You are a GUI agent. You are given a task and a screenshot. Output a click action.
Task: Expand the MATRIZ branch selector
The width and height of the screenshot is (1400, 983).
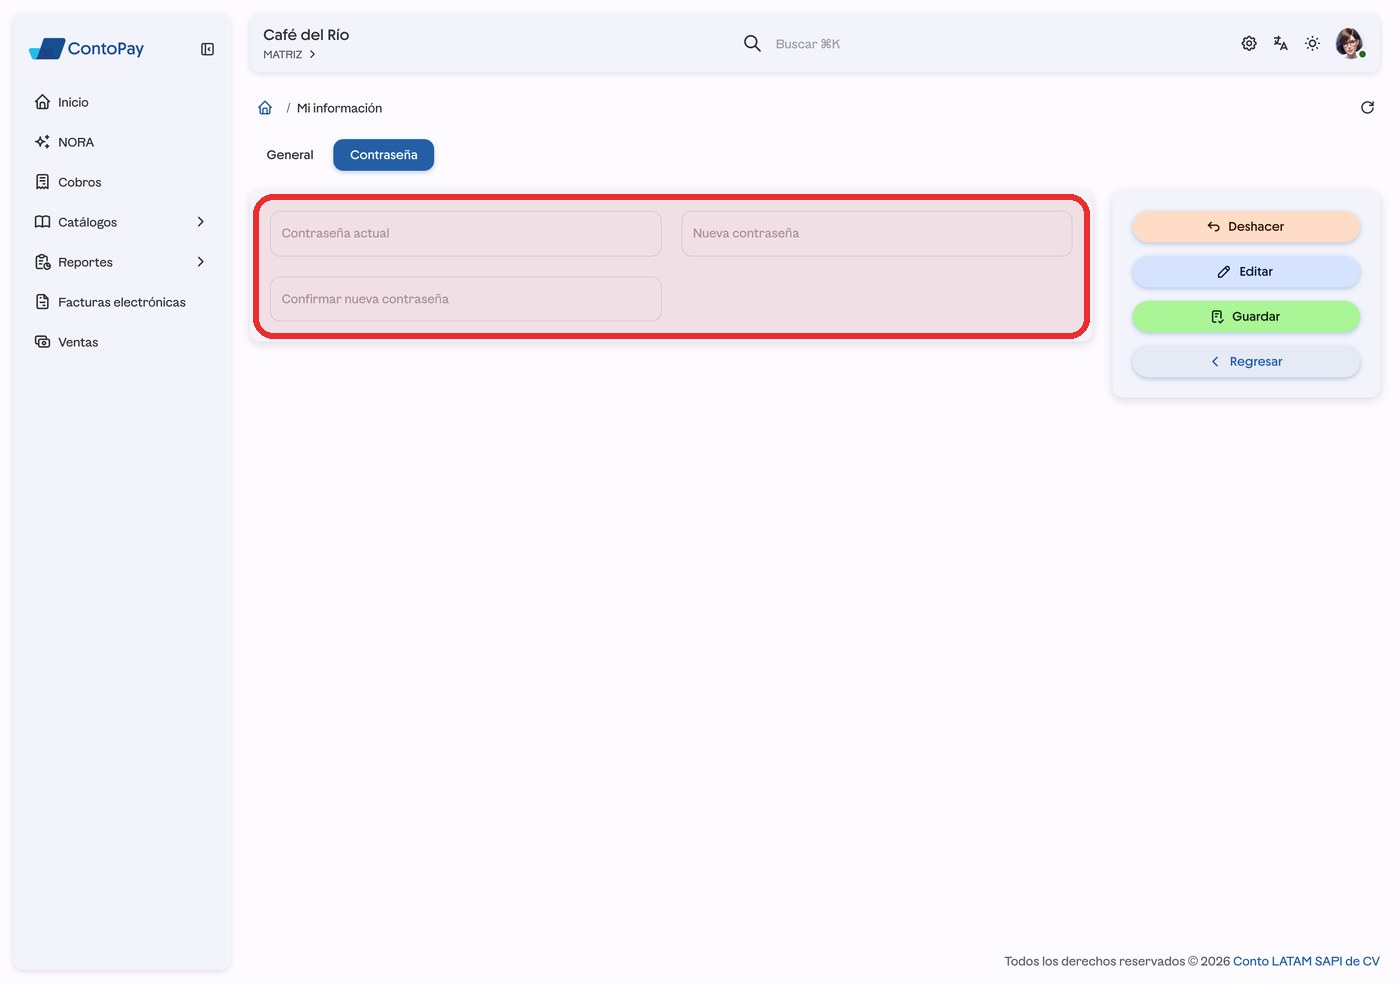pyautogui.click(x=290, y=55)
